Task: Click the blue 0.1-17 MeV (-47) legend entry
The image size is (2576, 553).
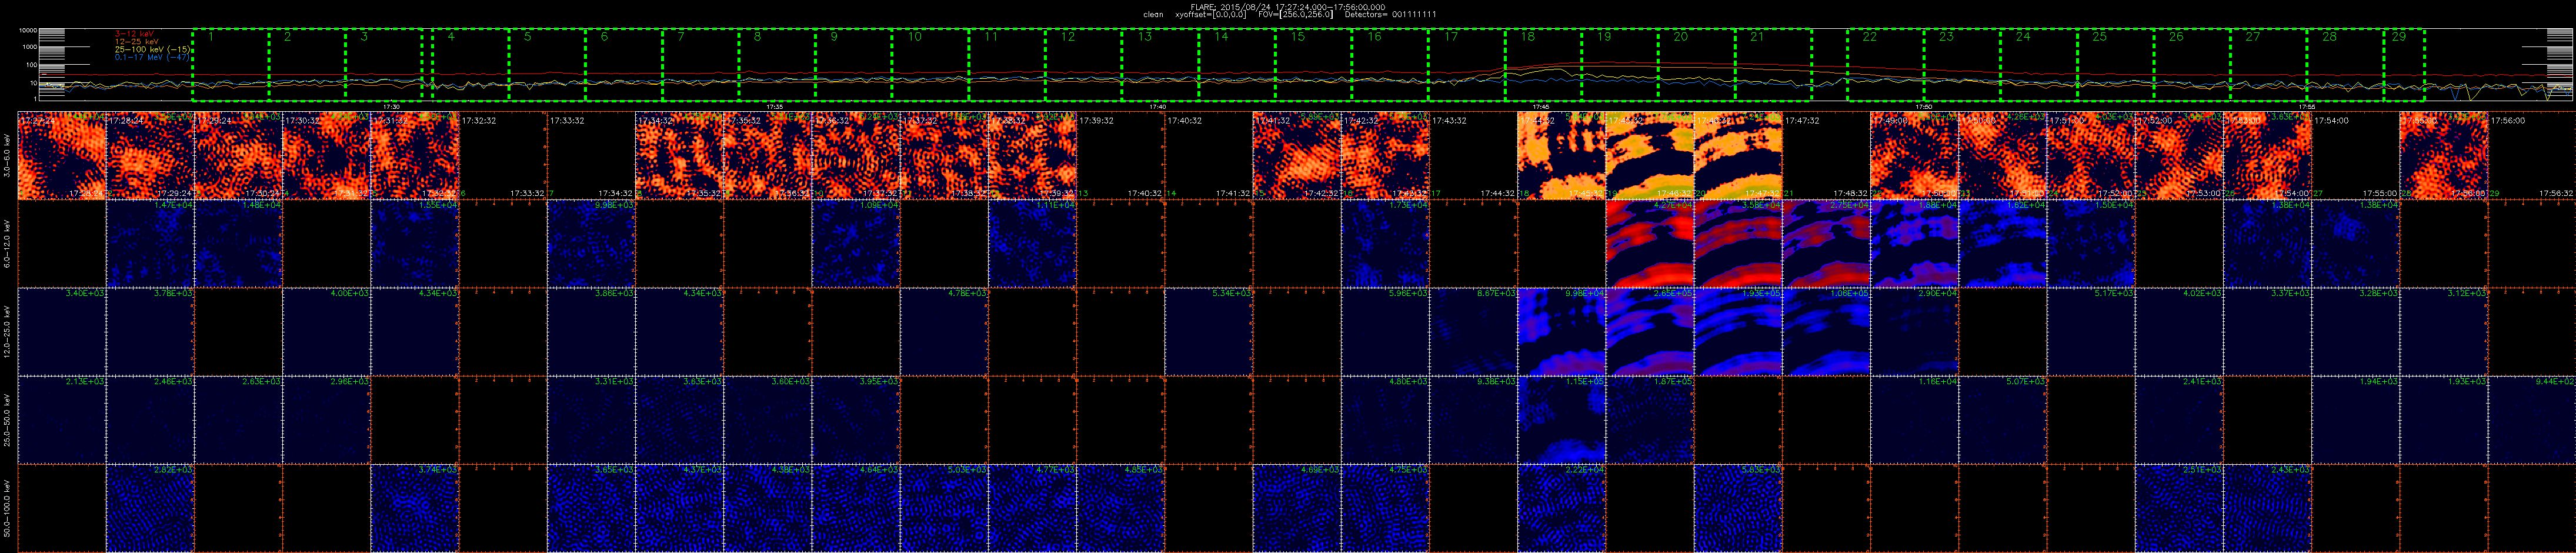Action: (x=153, y=57)
